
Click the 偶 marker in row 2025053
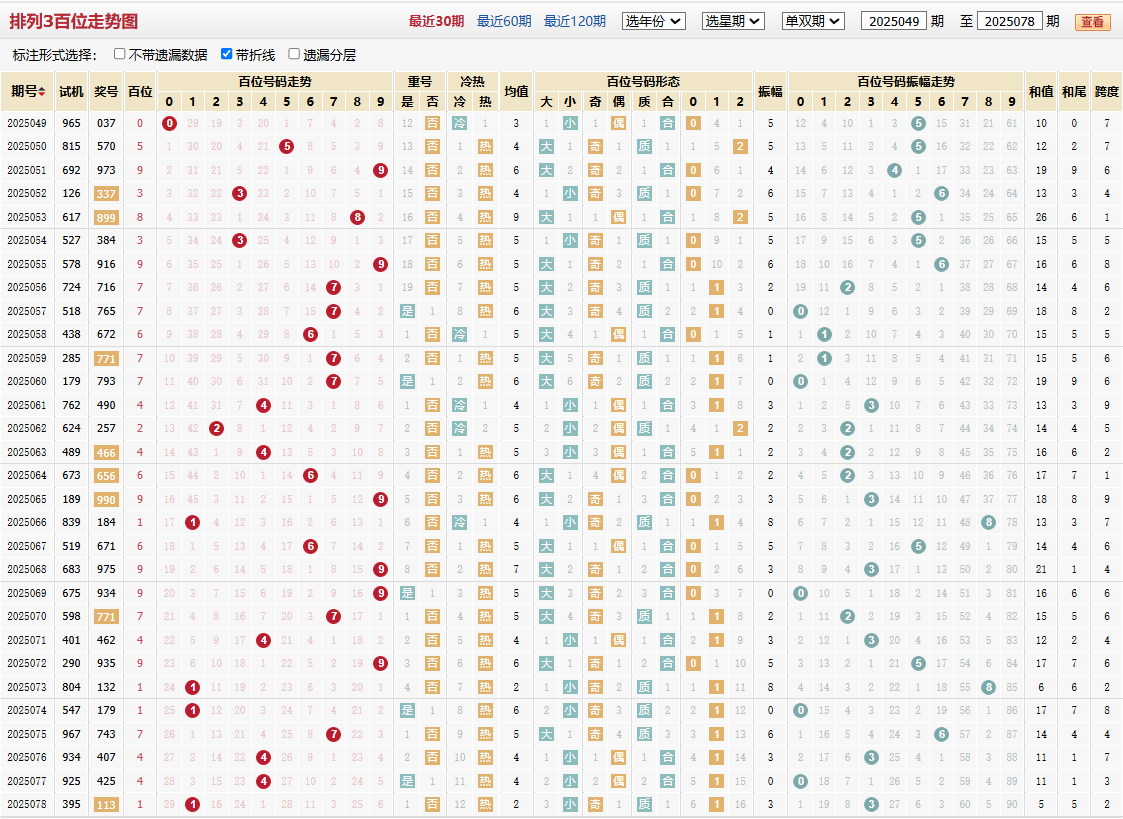(619, 217)
